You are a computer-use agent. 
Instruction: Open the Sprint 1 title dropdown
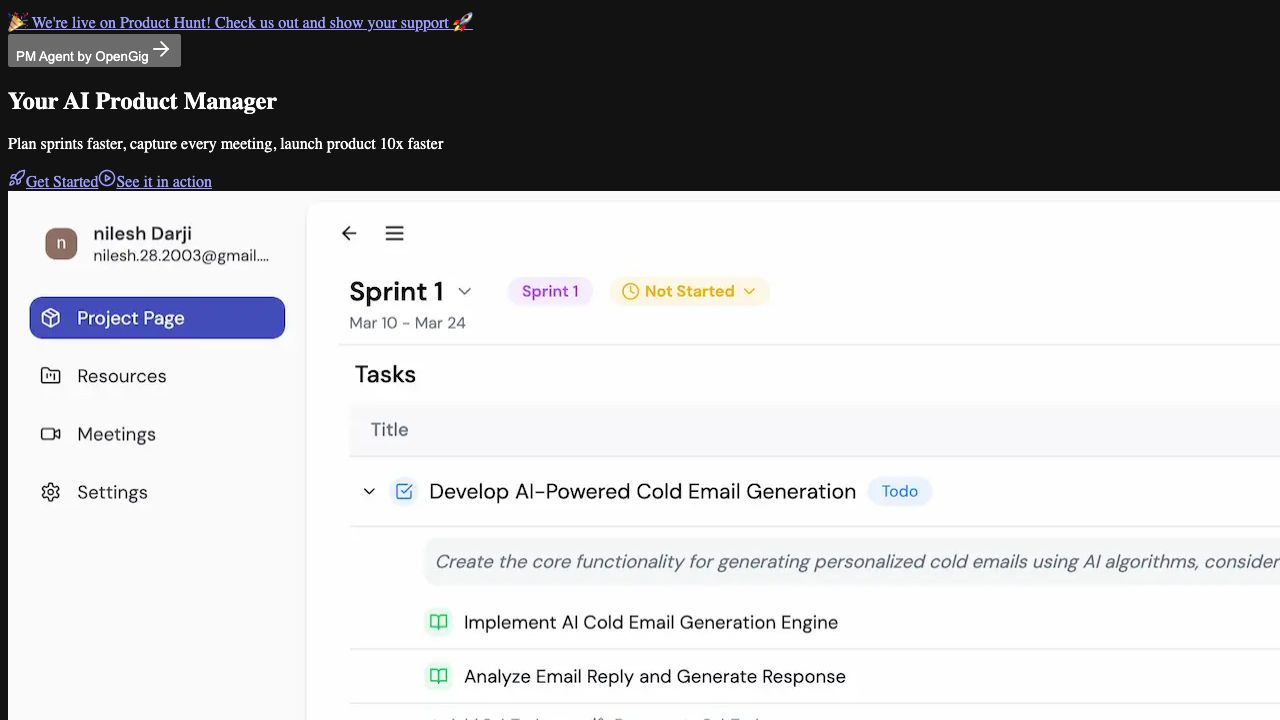click(x=464, y=291)
